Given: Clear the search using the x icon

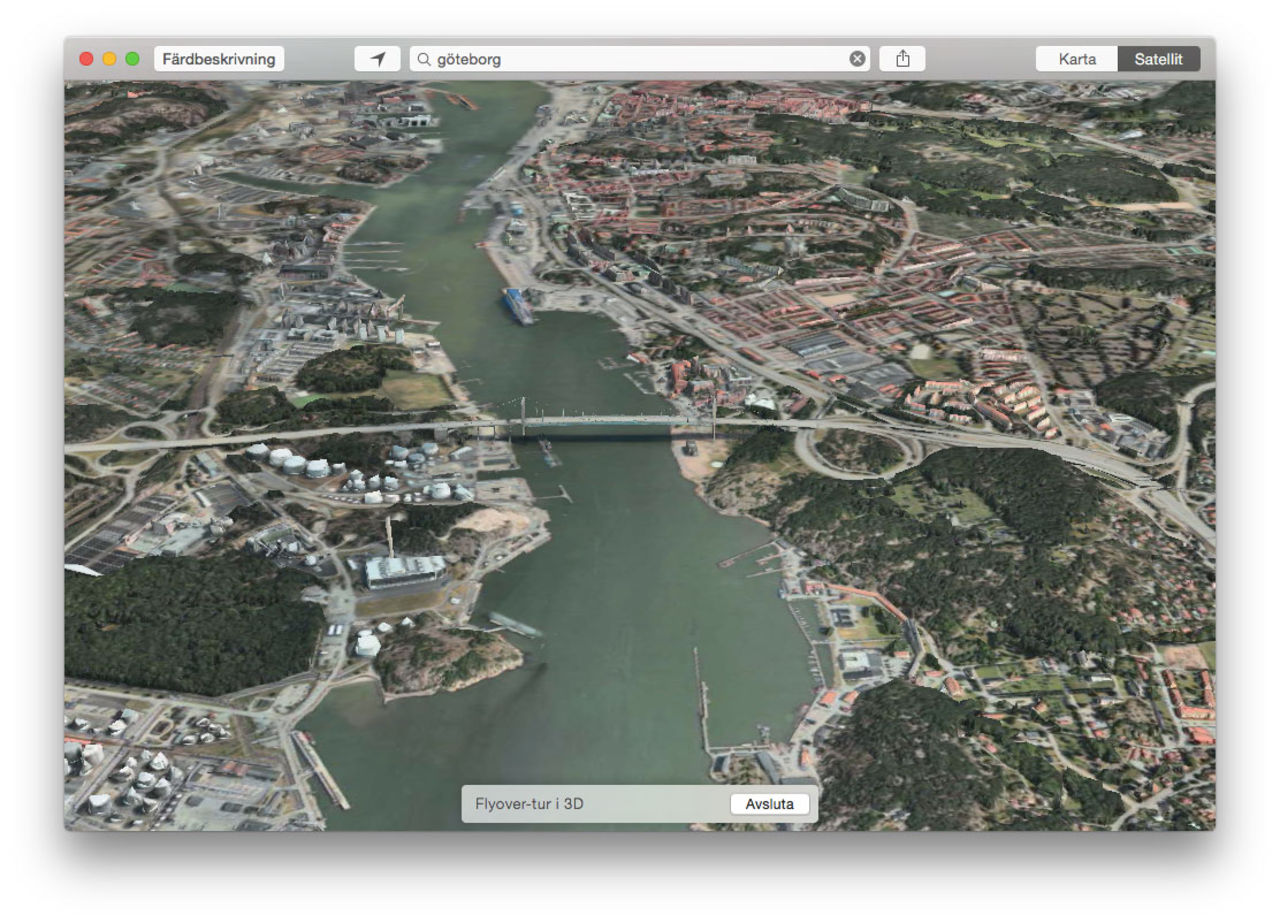Looking at the screenshot, I should point(858,58).
